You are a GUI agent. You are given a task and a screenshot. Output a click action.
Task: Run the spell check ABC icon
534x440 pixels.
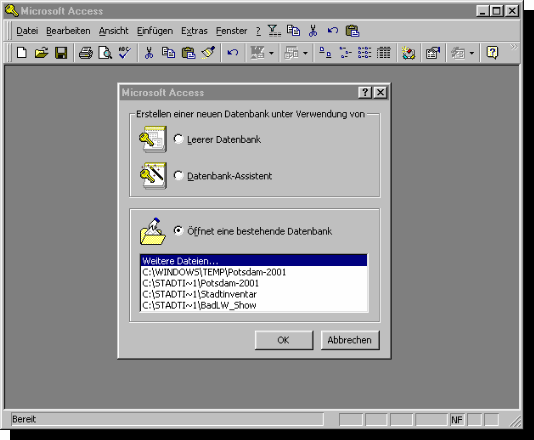tap(125, 53)
